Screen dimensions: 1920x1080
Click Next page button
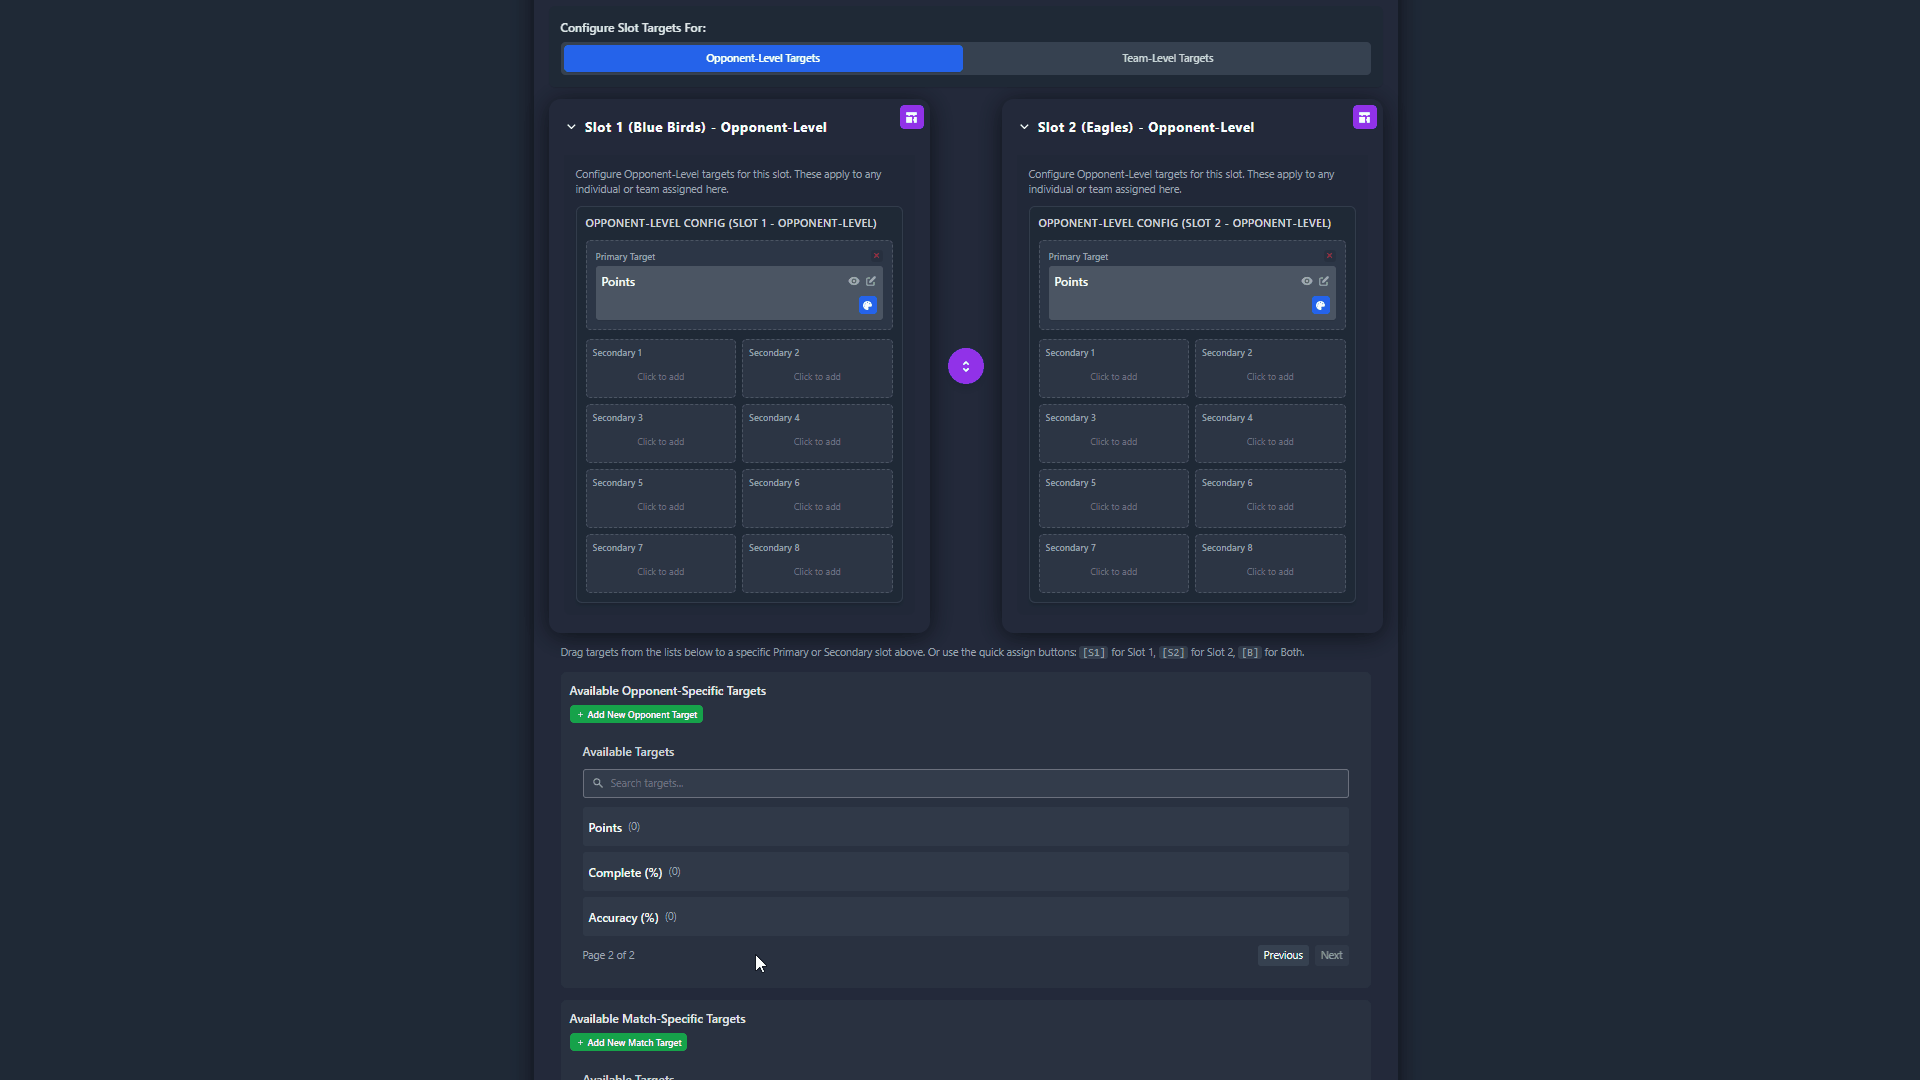point(1331,955)
